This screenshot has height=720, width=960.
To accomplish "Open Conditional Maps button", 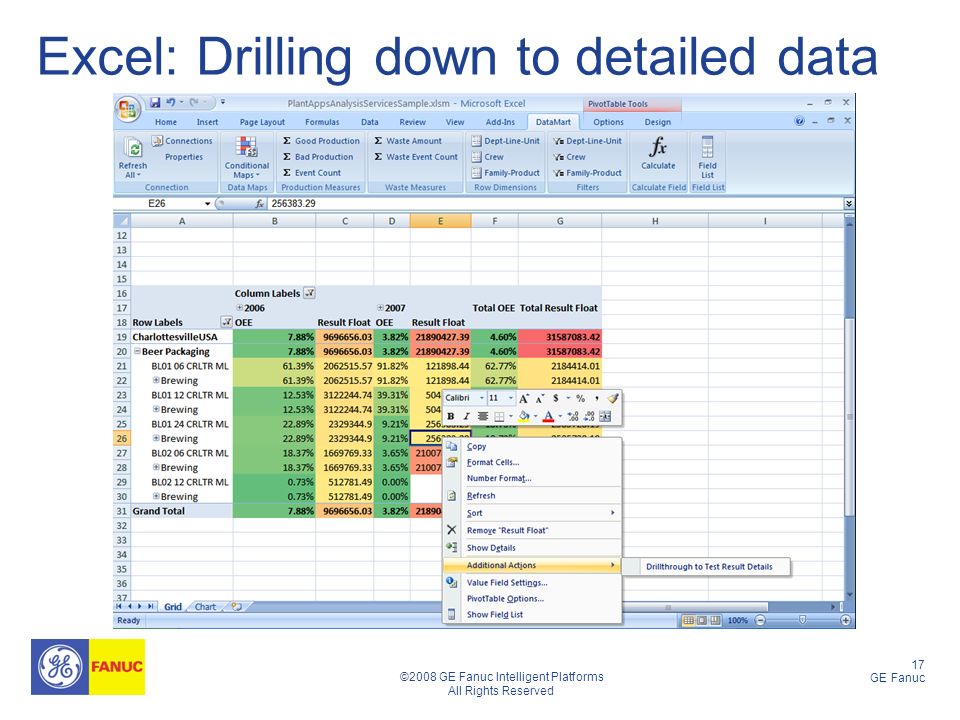I will (247, 157).
